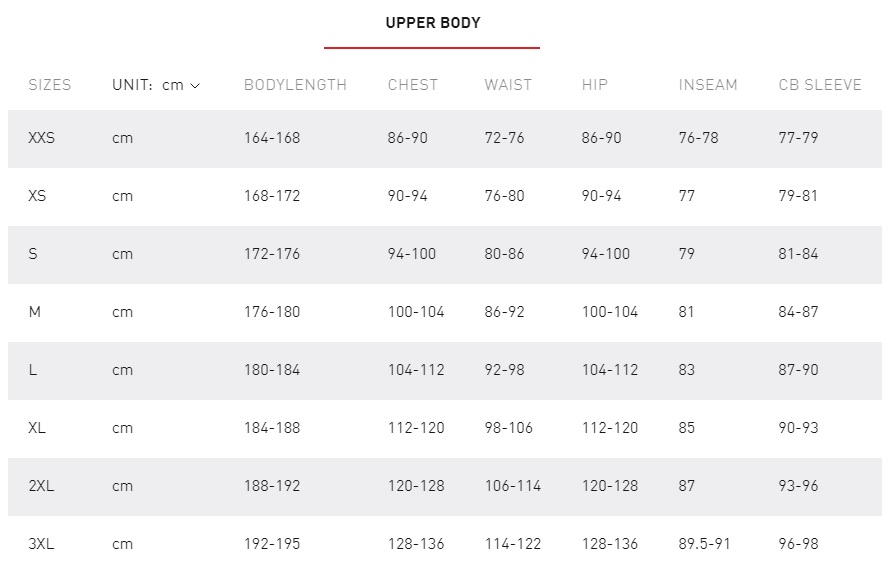
Task: Click the SIZES column header
Action: pyautogui.click(x=50, y=85)
